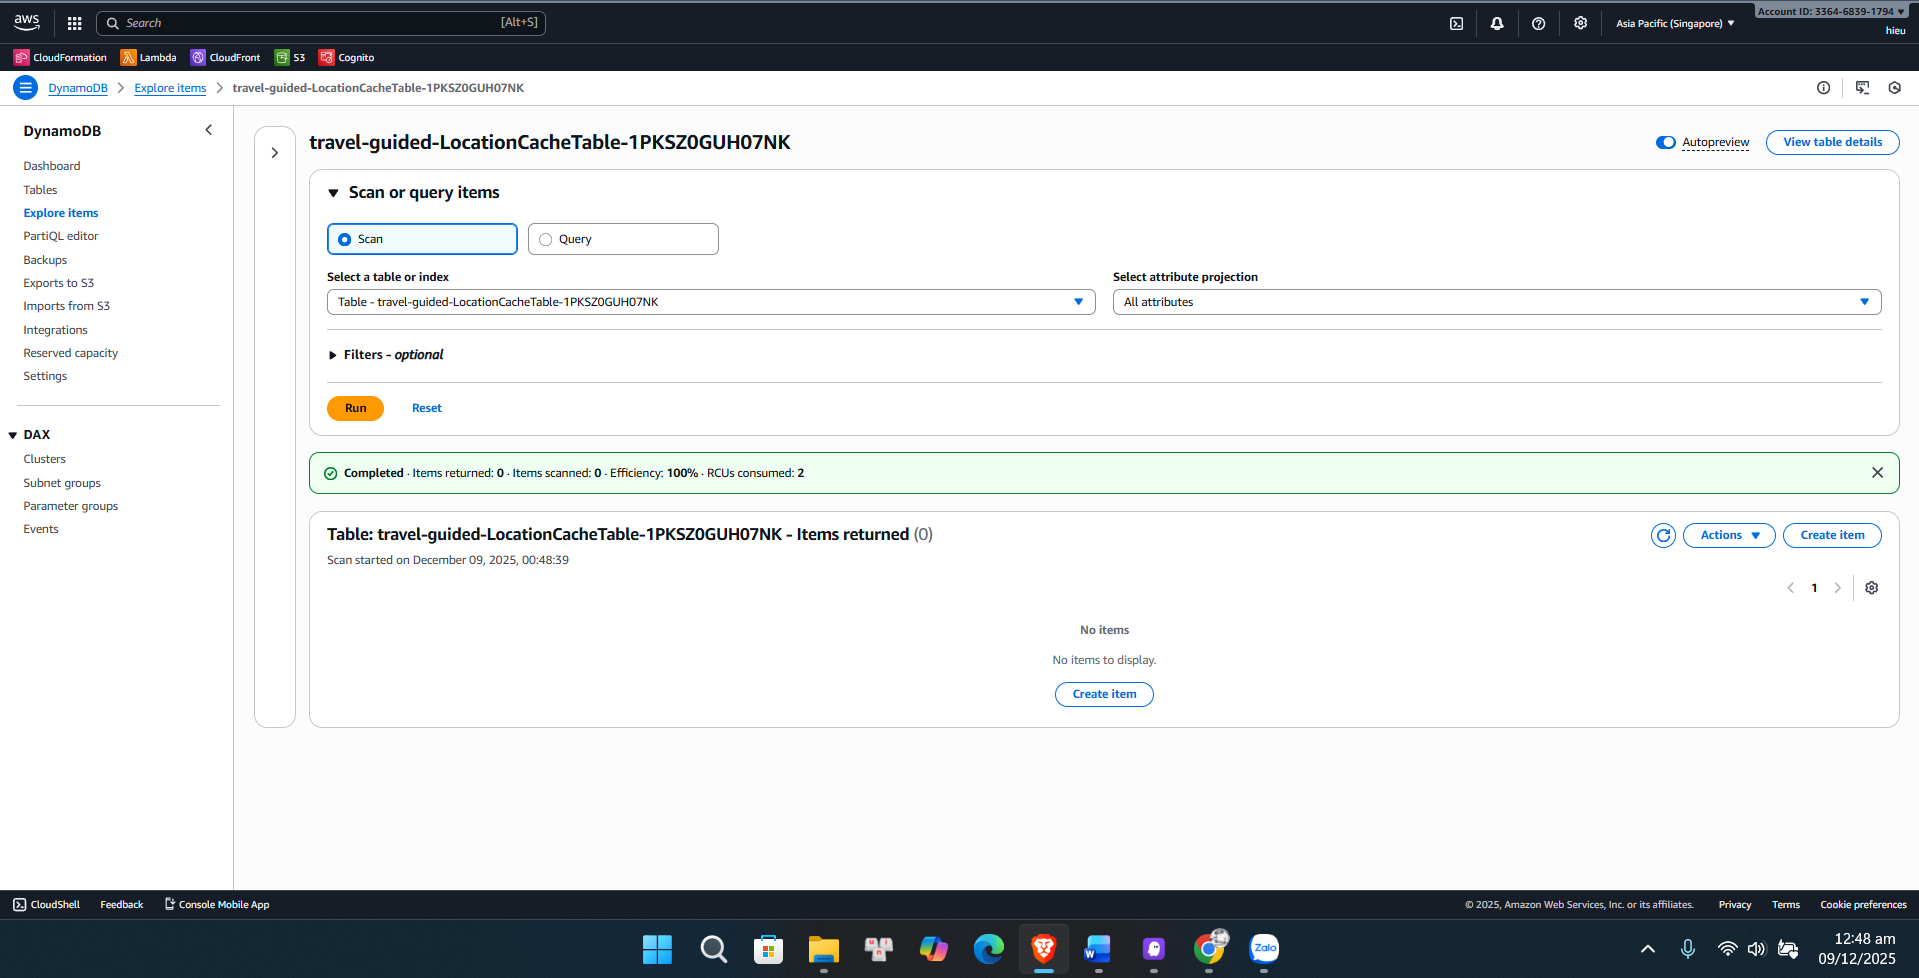
Task: Open the Actions dropdown menu
Action: [1728, 535]
